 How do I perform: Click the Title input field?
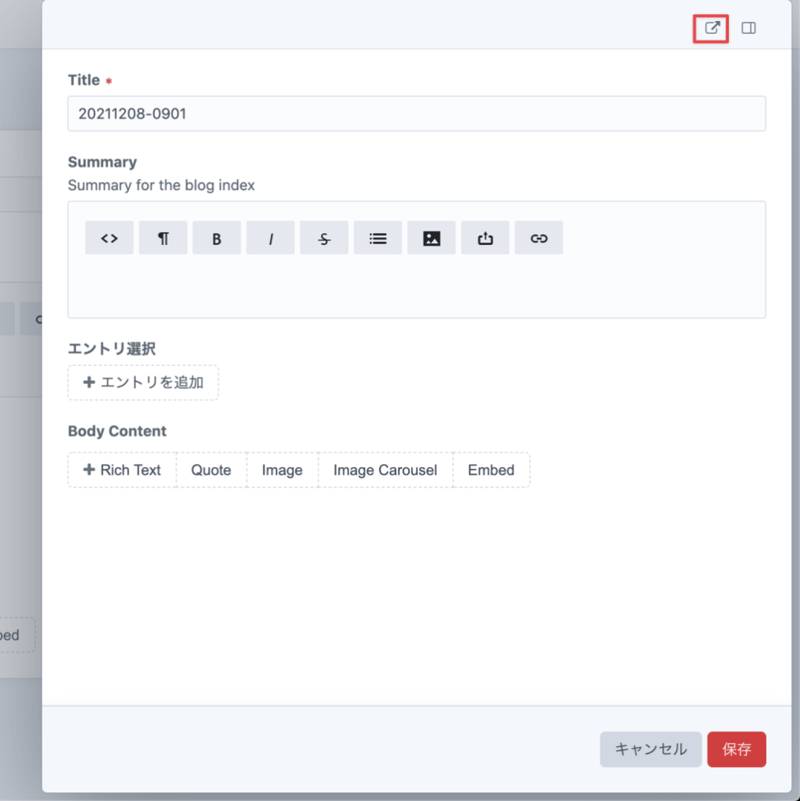tap(416, 114)
